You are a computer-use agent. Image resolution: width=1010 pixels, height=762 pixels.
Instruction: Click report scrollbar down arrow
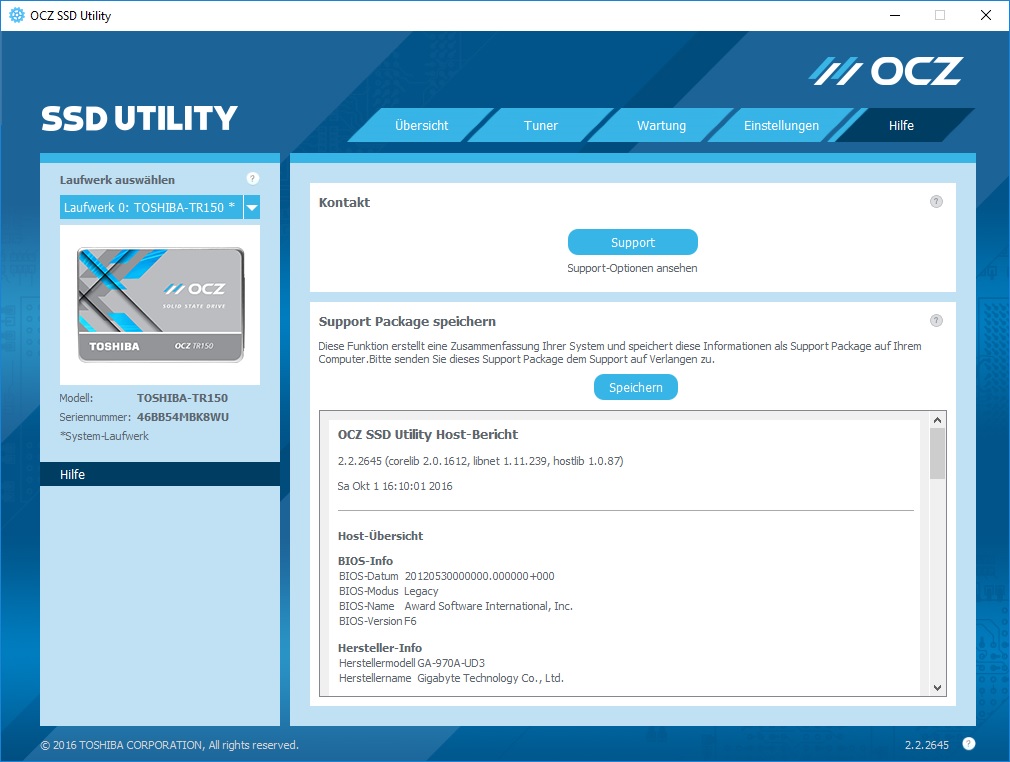[x=937, y=687]
